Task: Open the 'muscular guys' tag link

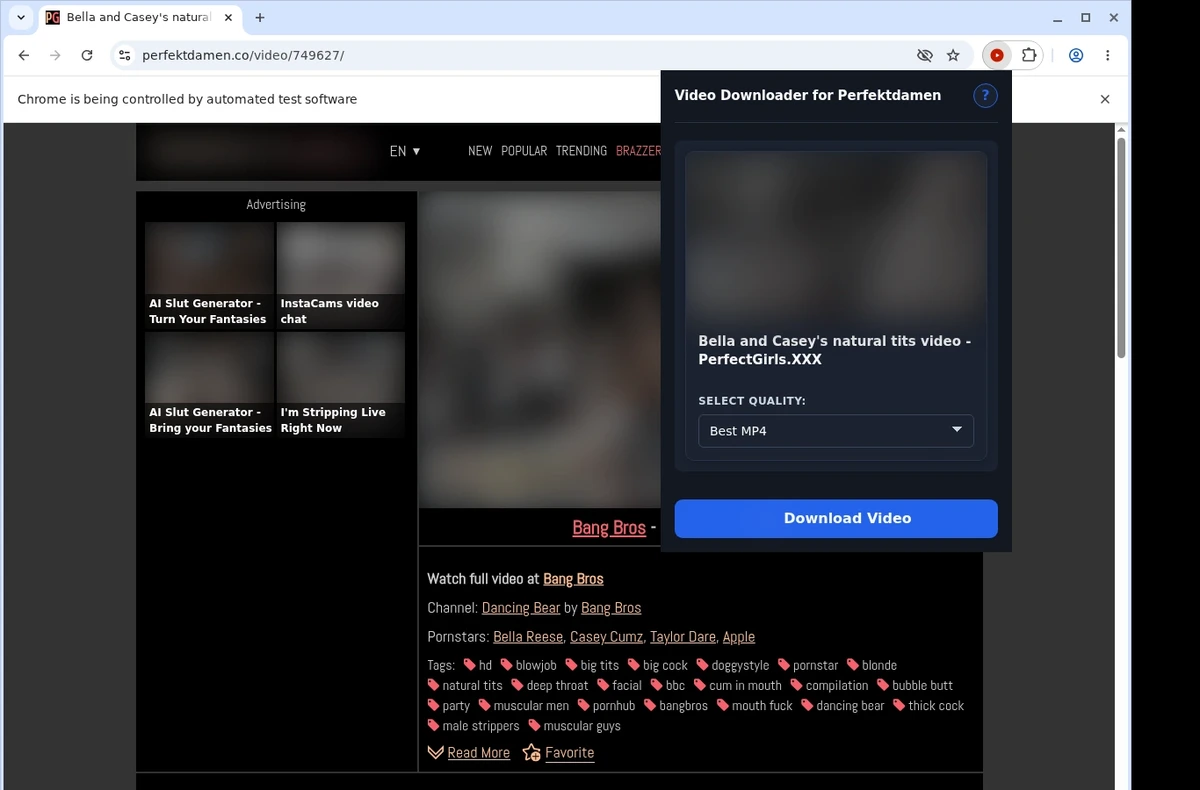Action: [582, 726]
